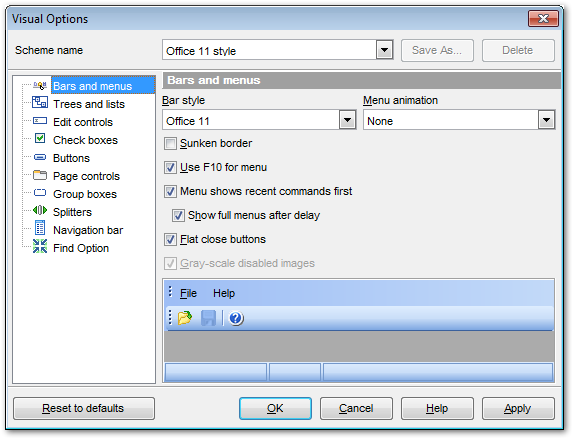Image resolution: width=573 pixels, height=439 pixels.
Task: Click the preview menu bar drag handle
Action: point(170,292)
